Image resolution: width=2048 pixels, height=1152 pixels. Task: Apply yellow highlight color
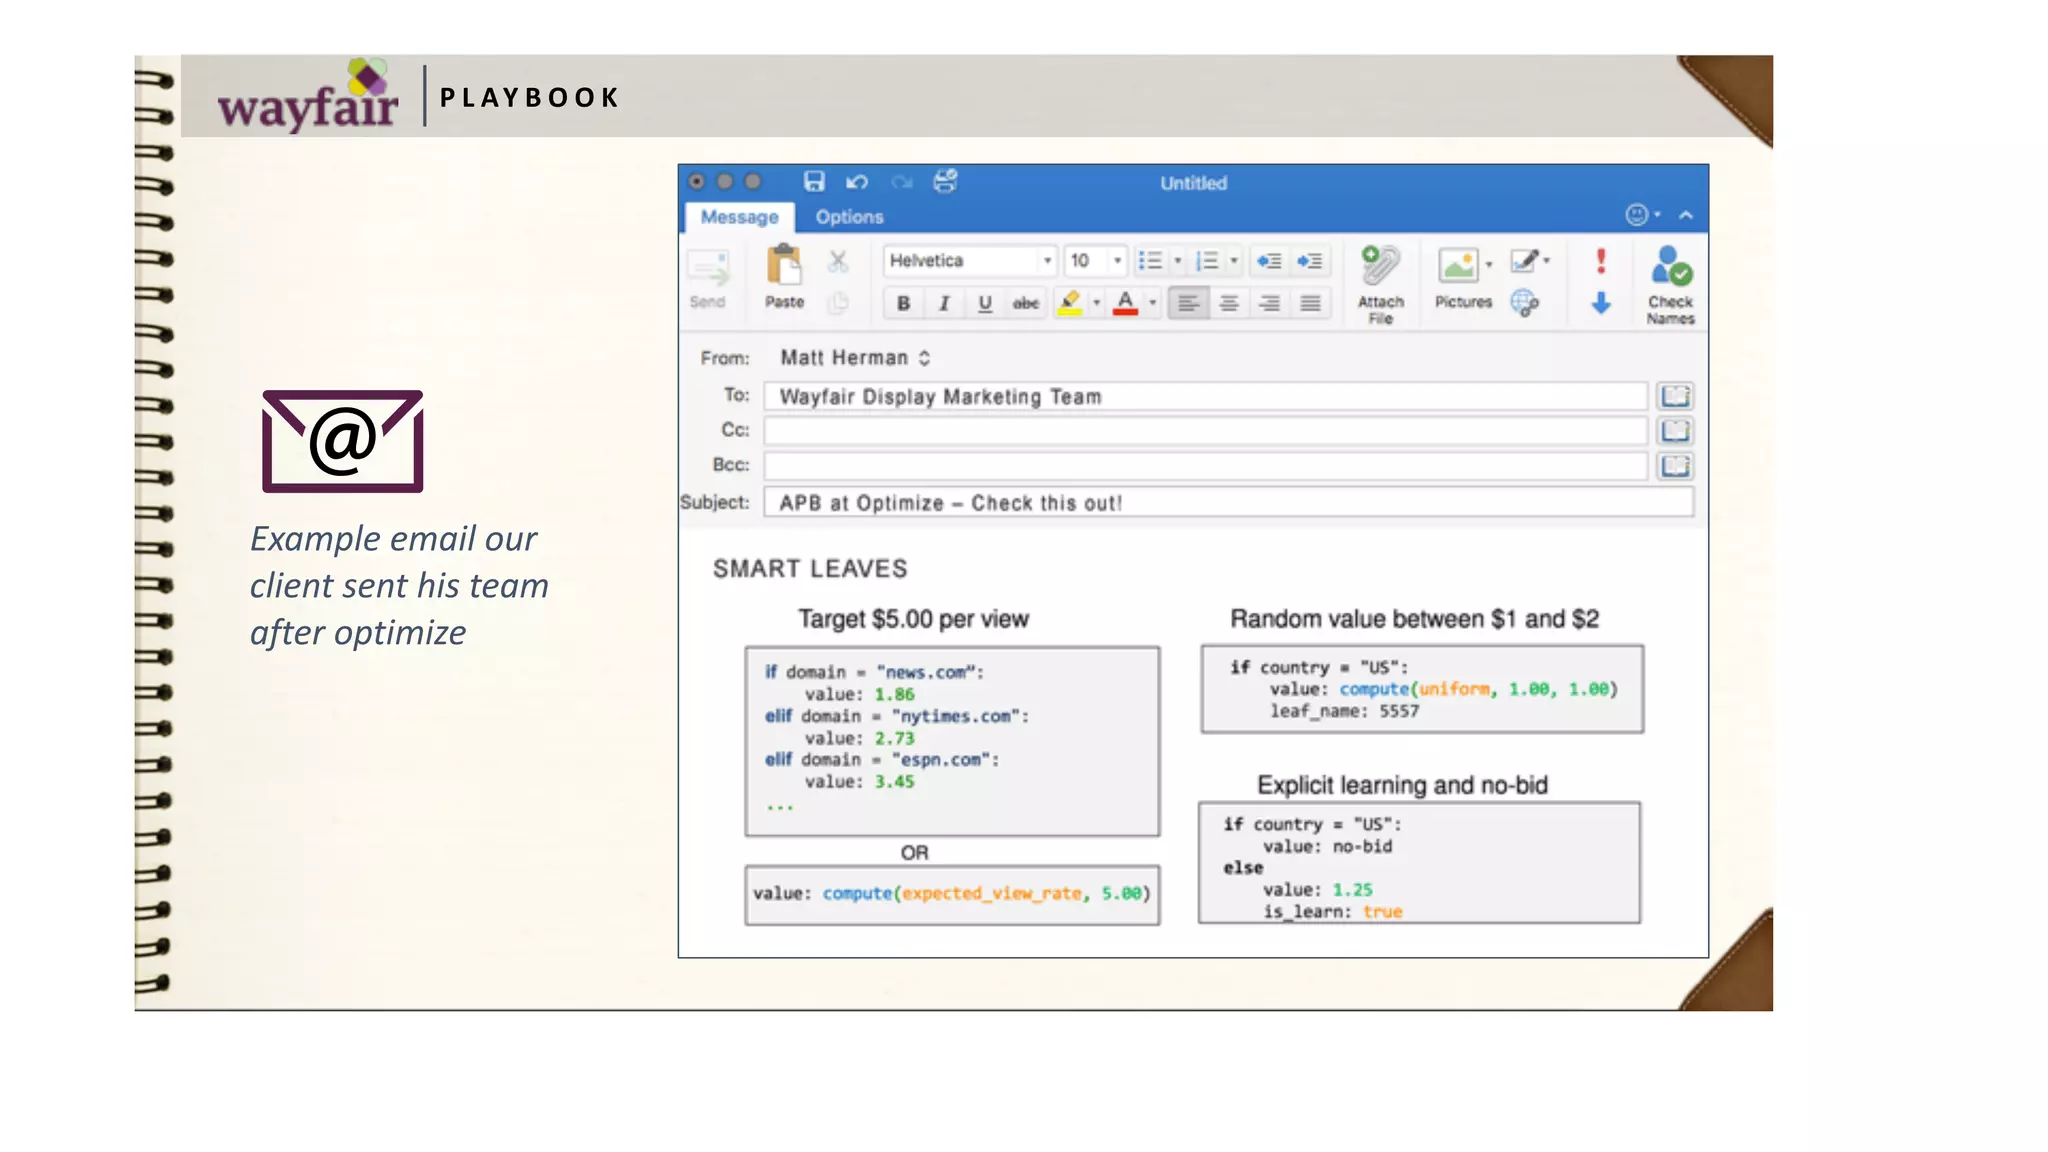(1070, 303)
